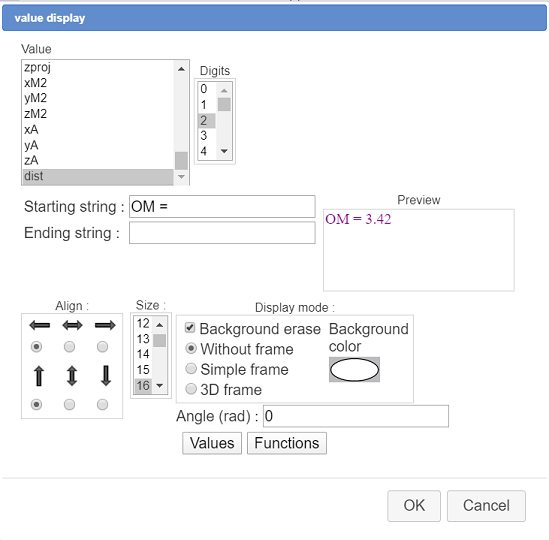This screenshot has width=549, height=540.
Task: Click the Ending string input field
Action: (222, 233)
